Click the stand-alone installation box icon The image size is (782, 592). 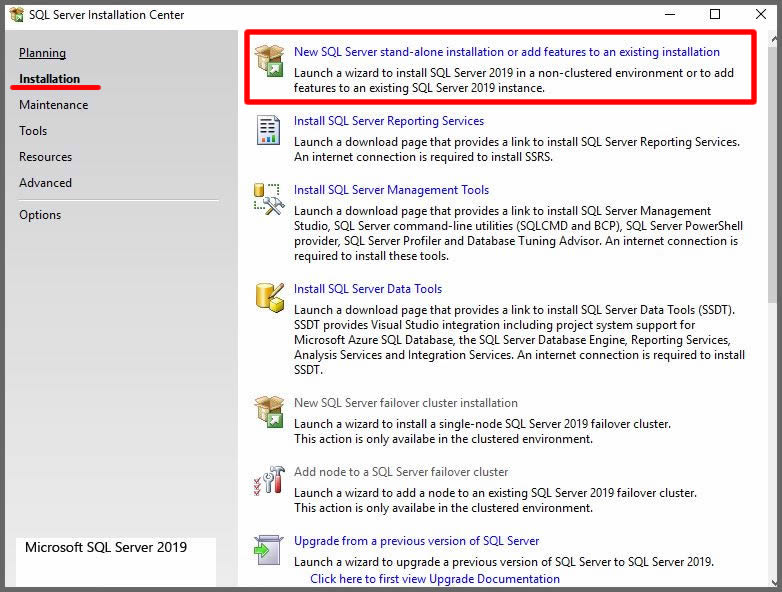click(269, 60)
